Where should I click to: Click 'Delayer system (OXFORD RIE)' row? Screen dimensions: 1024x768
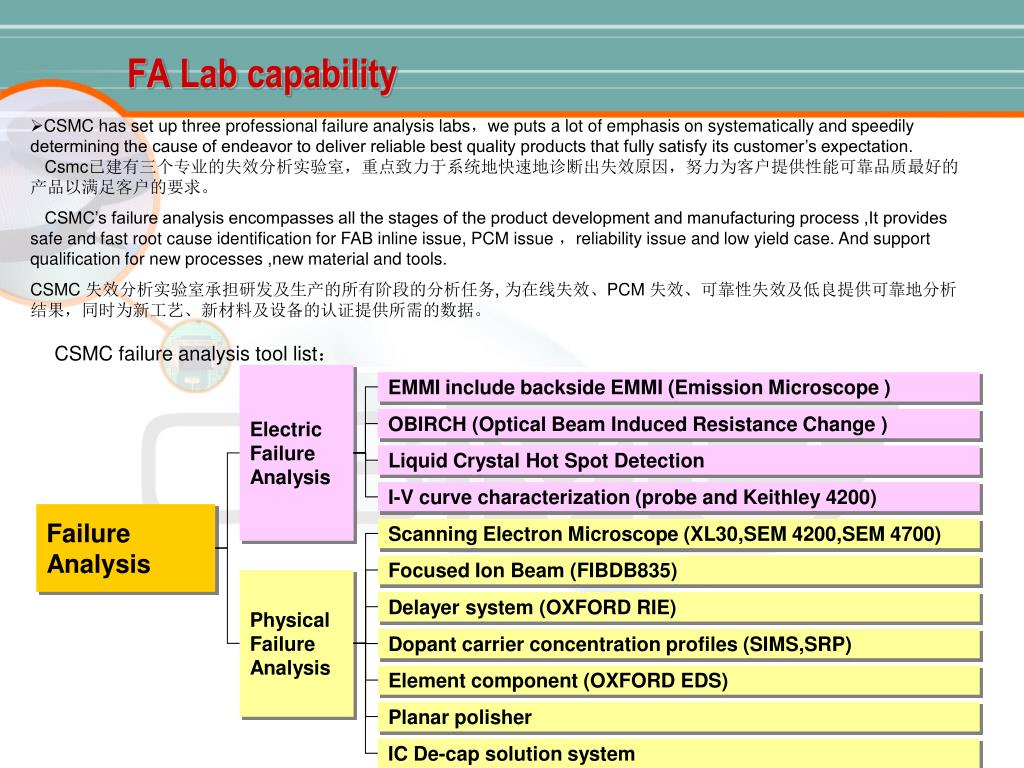point(679,607)
